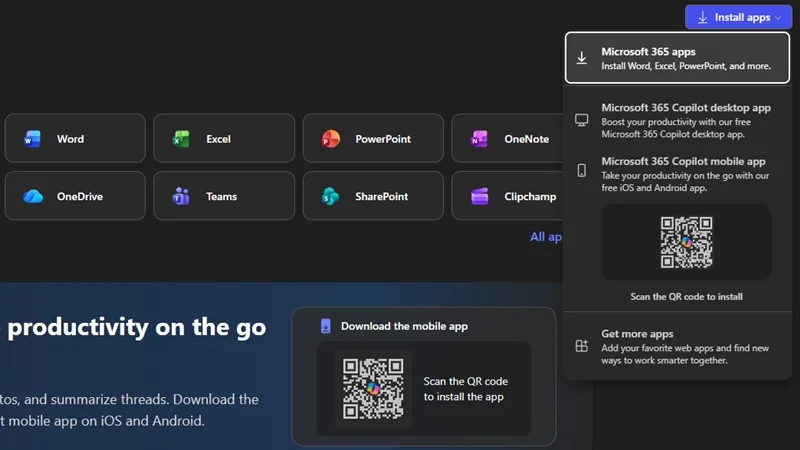Click the desktop monitor icon for Copilot
Screen dimensions: 800x450
(582, 120)
